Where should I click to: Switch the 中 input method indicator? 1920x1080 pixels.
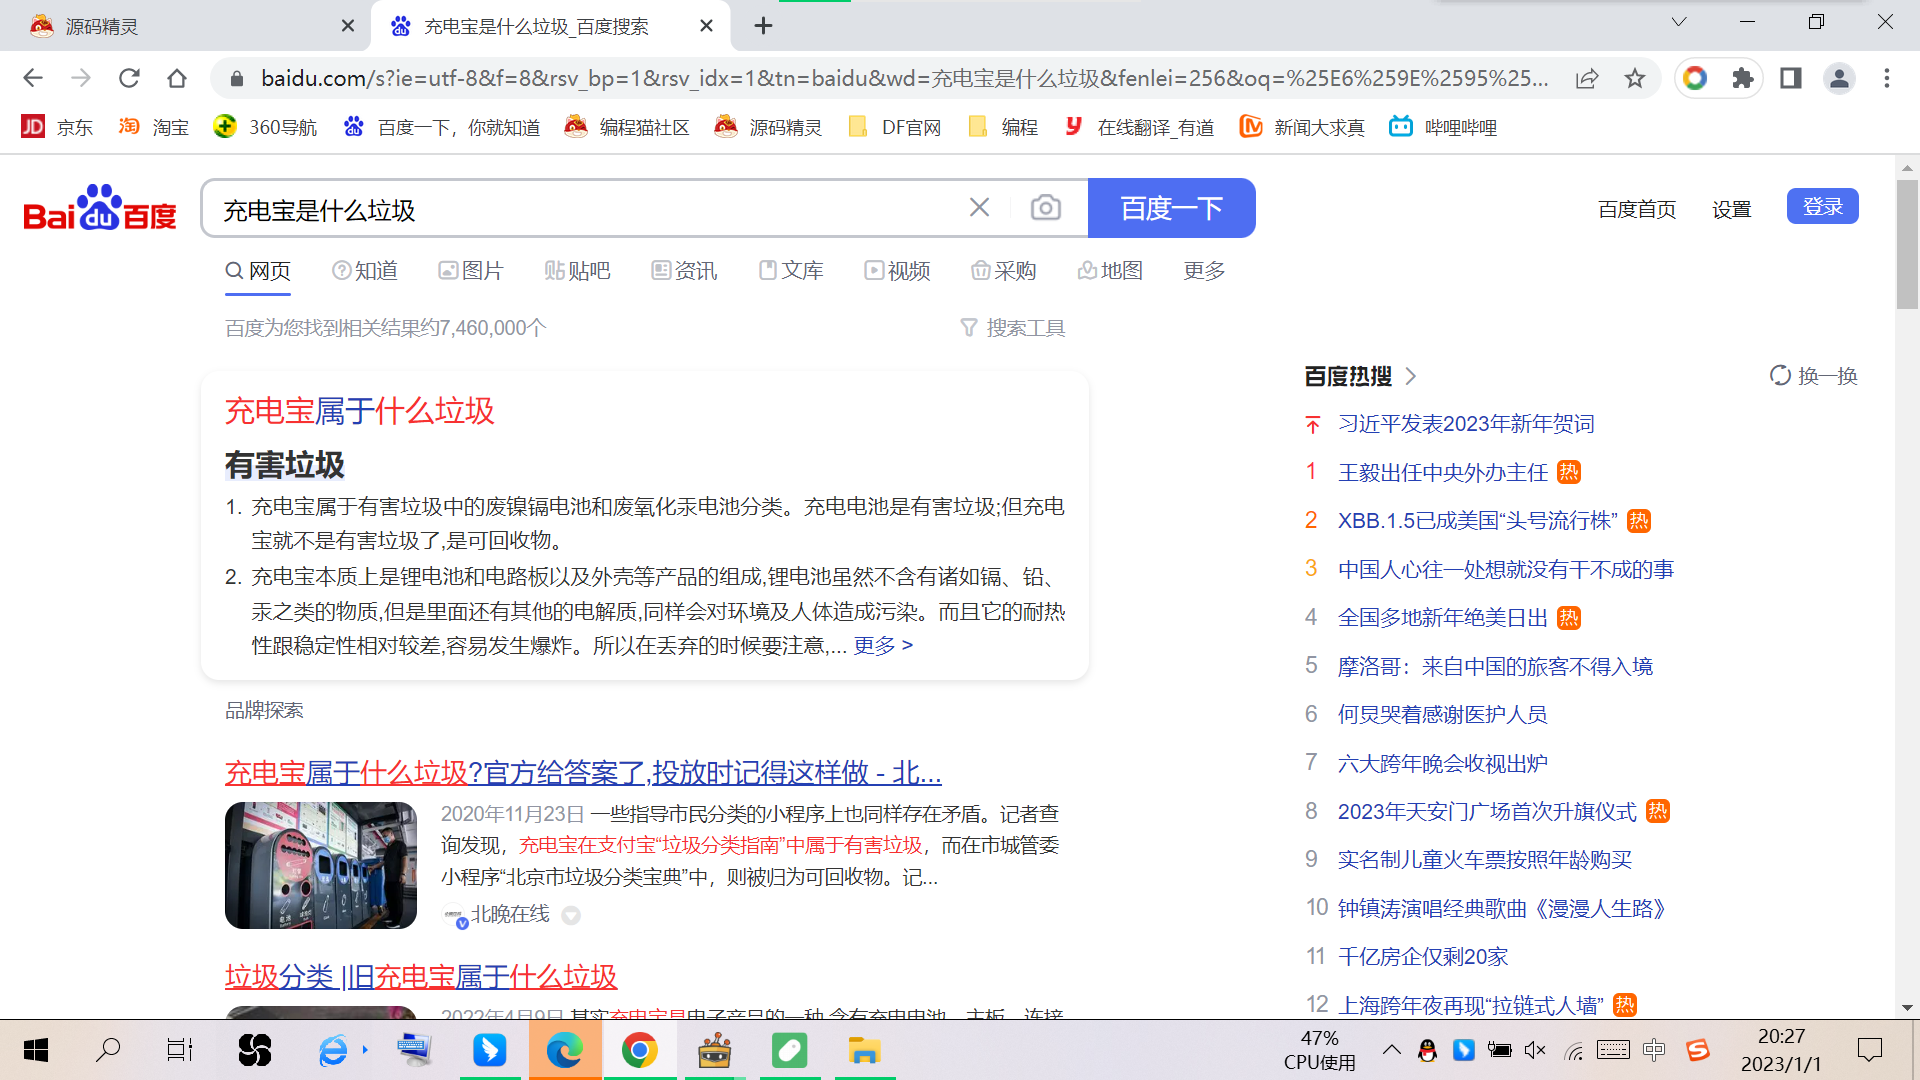click(1654, 1050)
